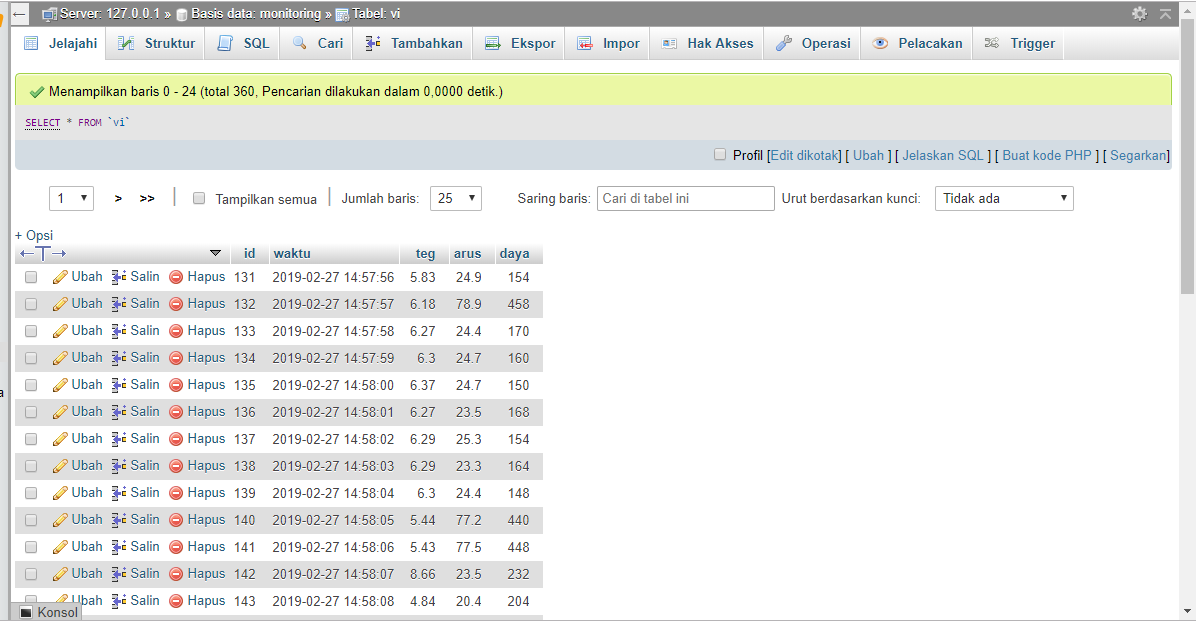Click the red delete icon for row 142
1196x624 pixels.
176,574
